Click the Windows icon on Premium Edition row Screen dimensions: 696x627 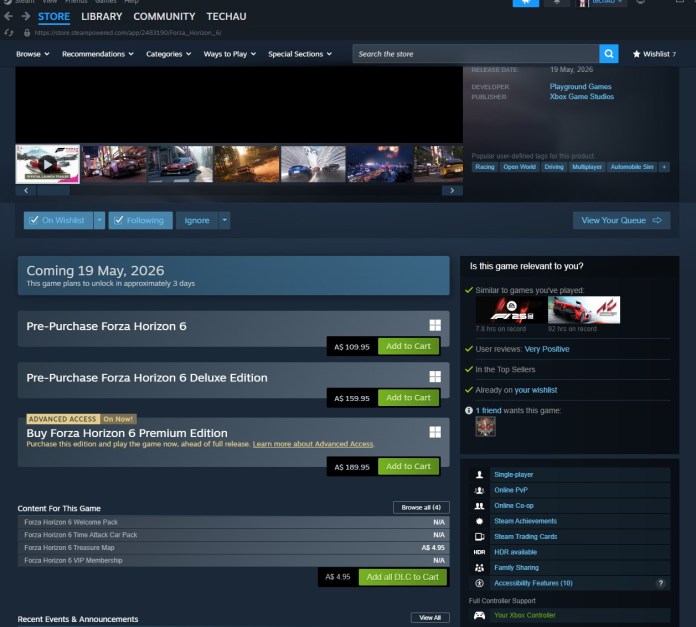pyautogui.click(x=435, y=432)
